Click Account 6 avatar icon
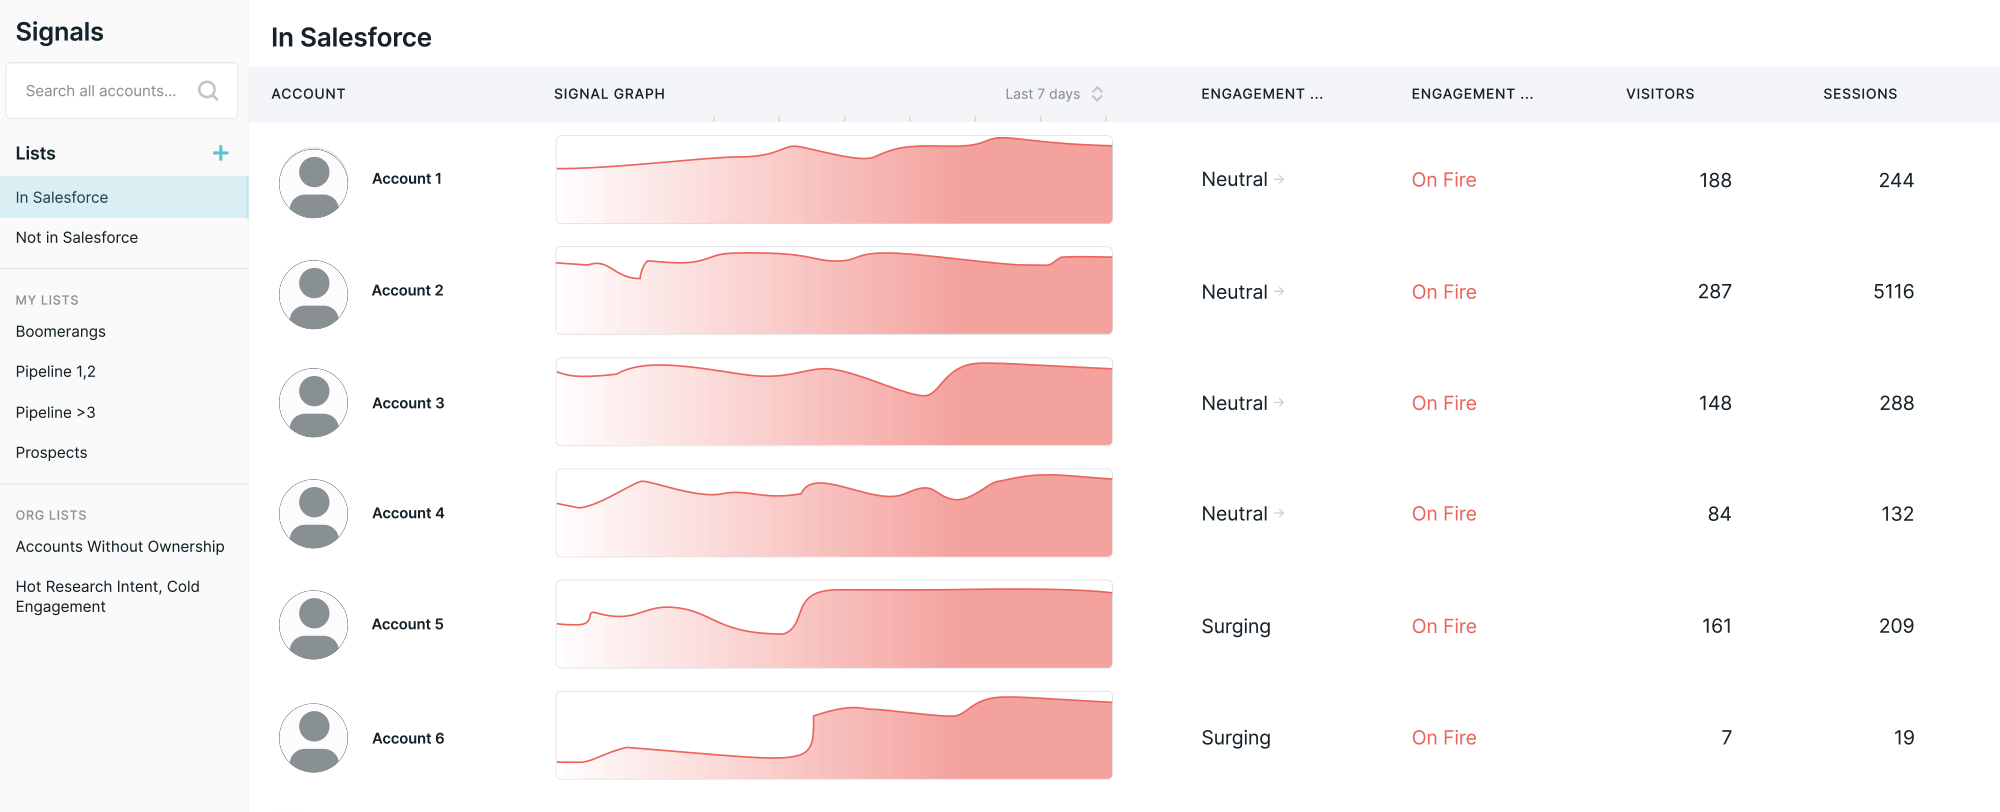 pos(314,738)
